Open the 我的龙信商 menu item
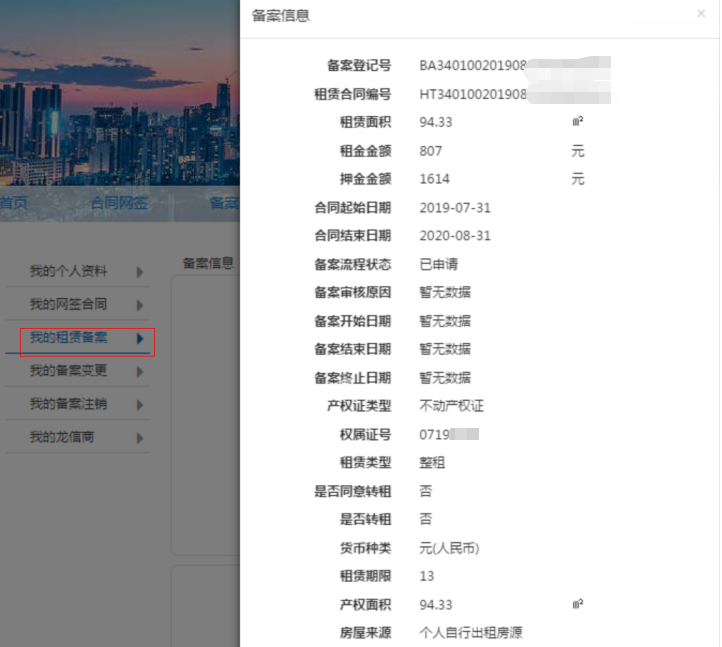The width and height of the screenshot is (722, 647). coord(62,438)
